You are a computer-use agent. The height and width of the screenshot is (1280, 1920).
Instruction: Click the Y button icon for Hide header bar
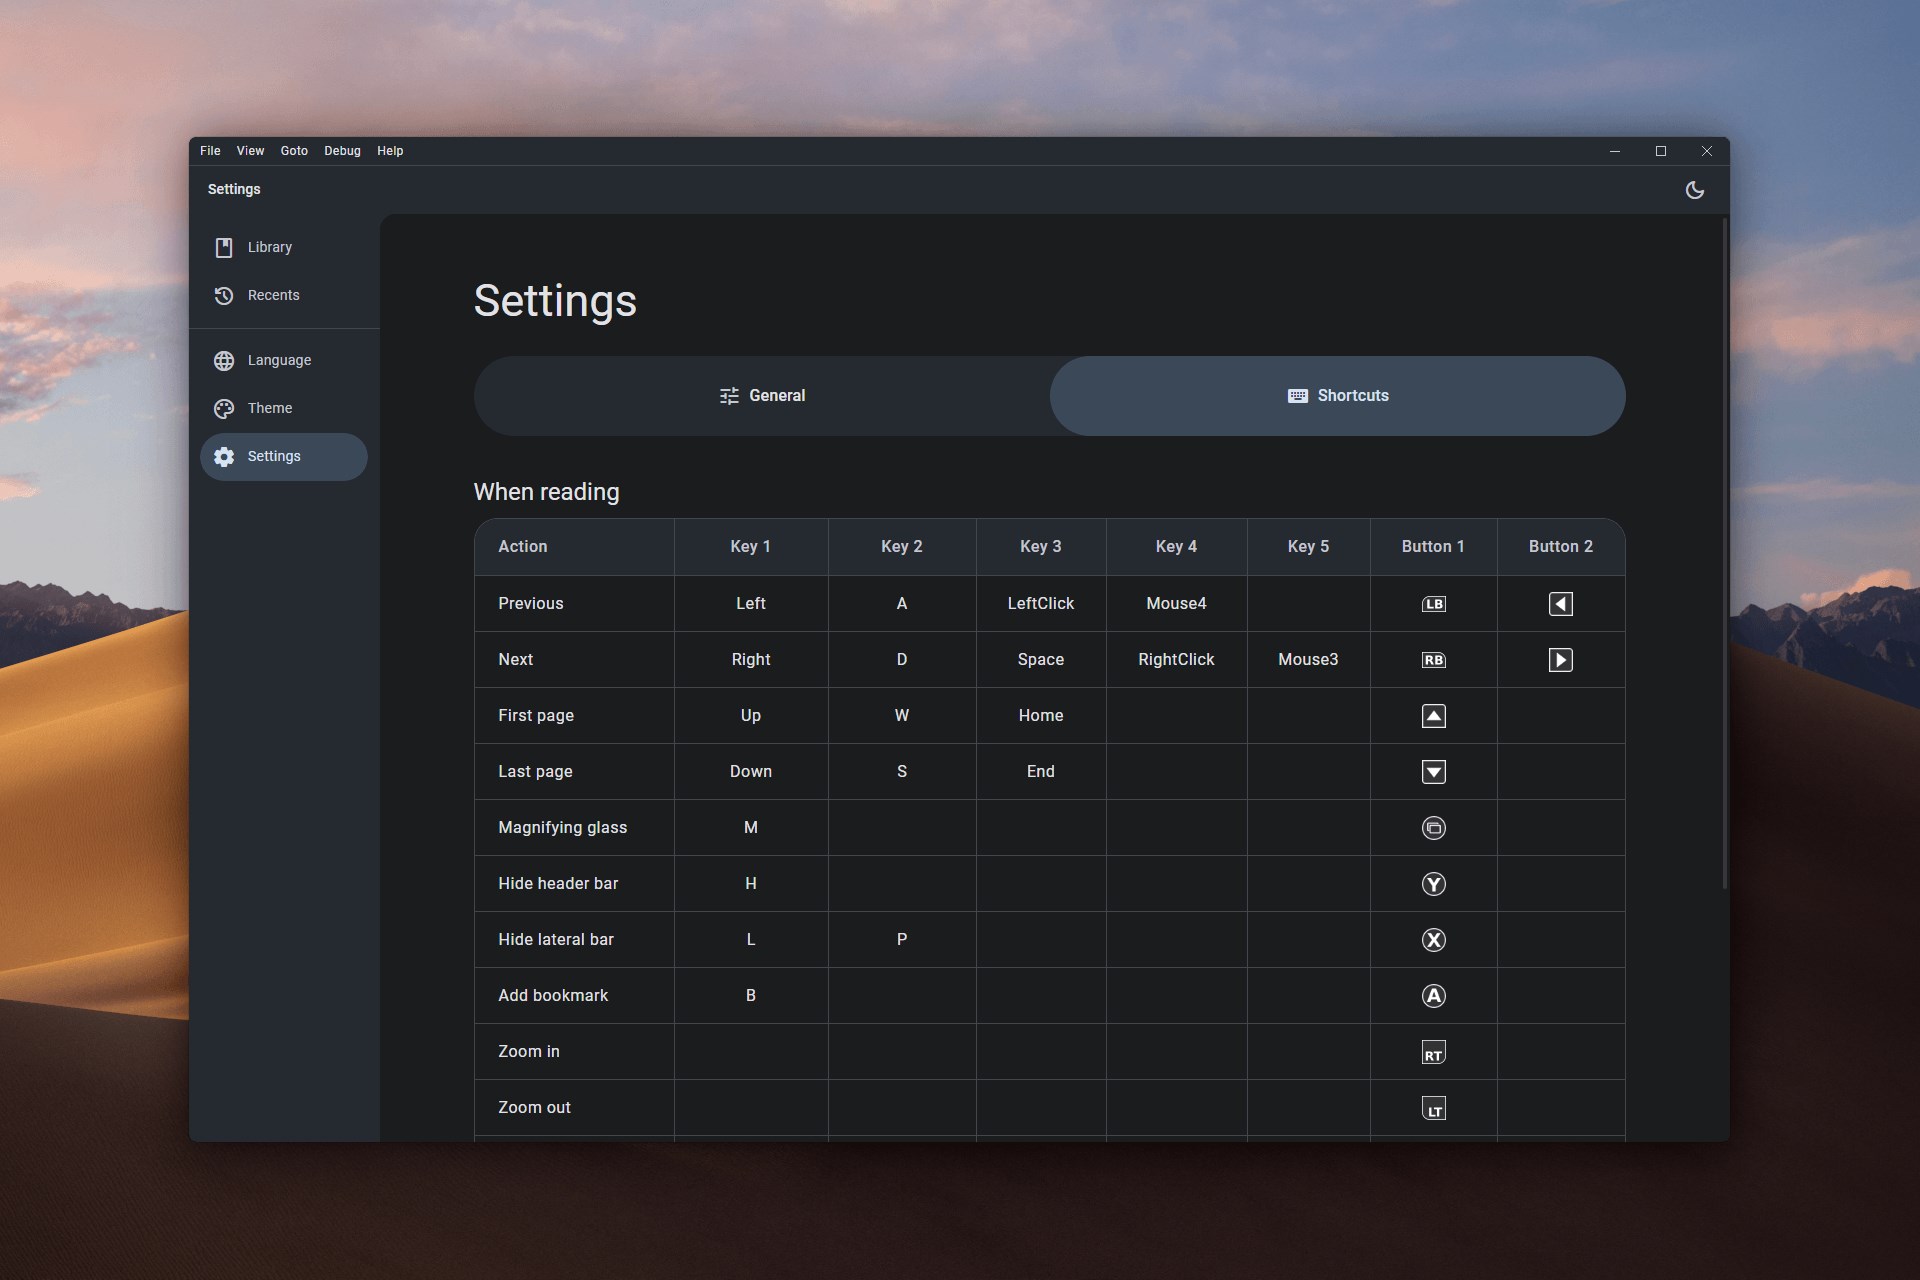(1433, 883)
